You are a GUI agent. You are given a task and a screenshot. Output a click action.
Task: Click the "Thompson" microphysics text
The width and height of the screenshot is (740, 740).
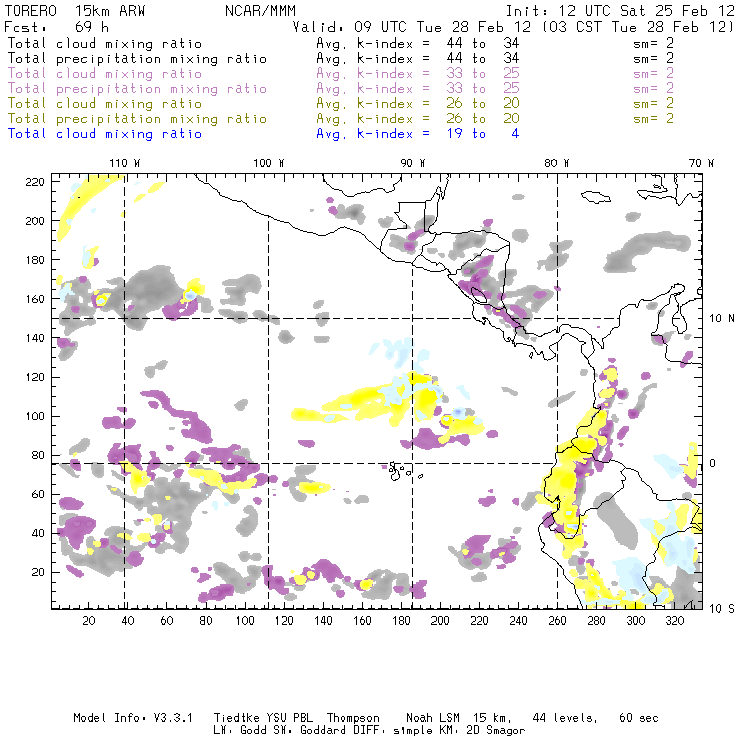(353, 718)
